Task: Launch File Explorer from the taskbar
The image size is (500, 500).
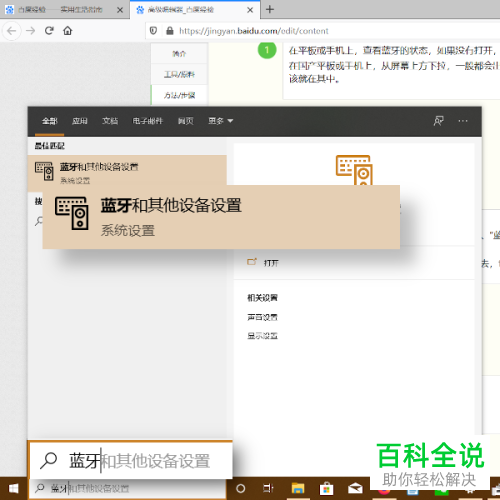Action: (298, 489)
